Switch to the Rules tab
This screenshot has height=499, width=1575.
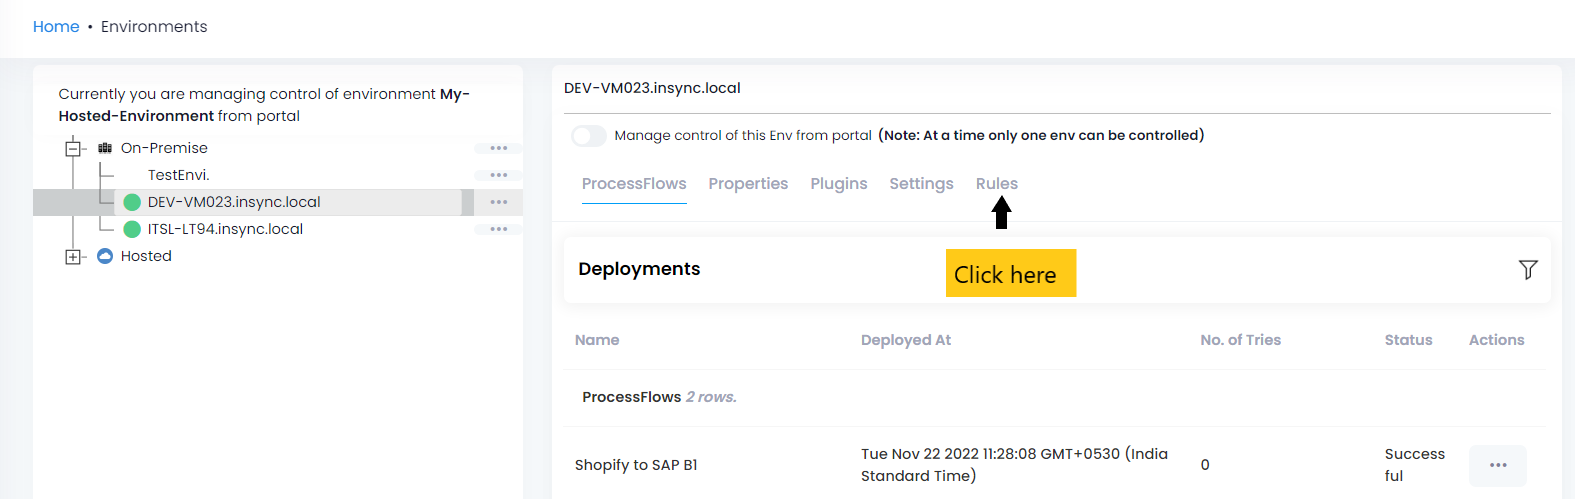coord(996,184)
